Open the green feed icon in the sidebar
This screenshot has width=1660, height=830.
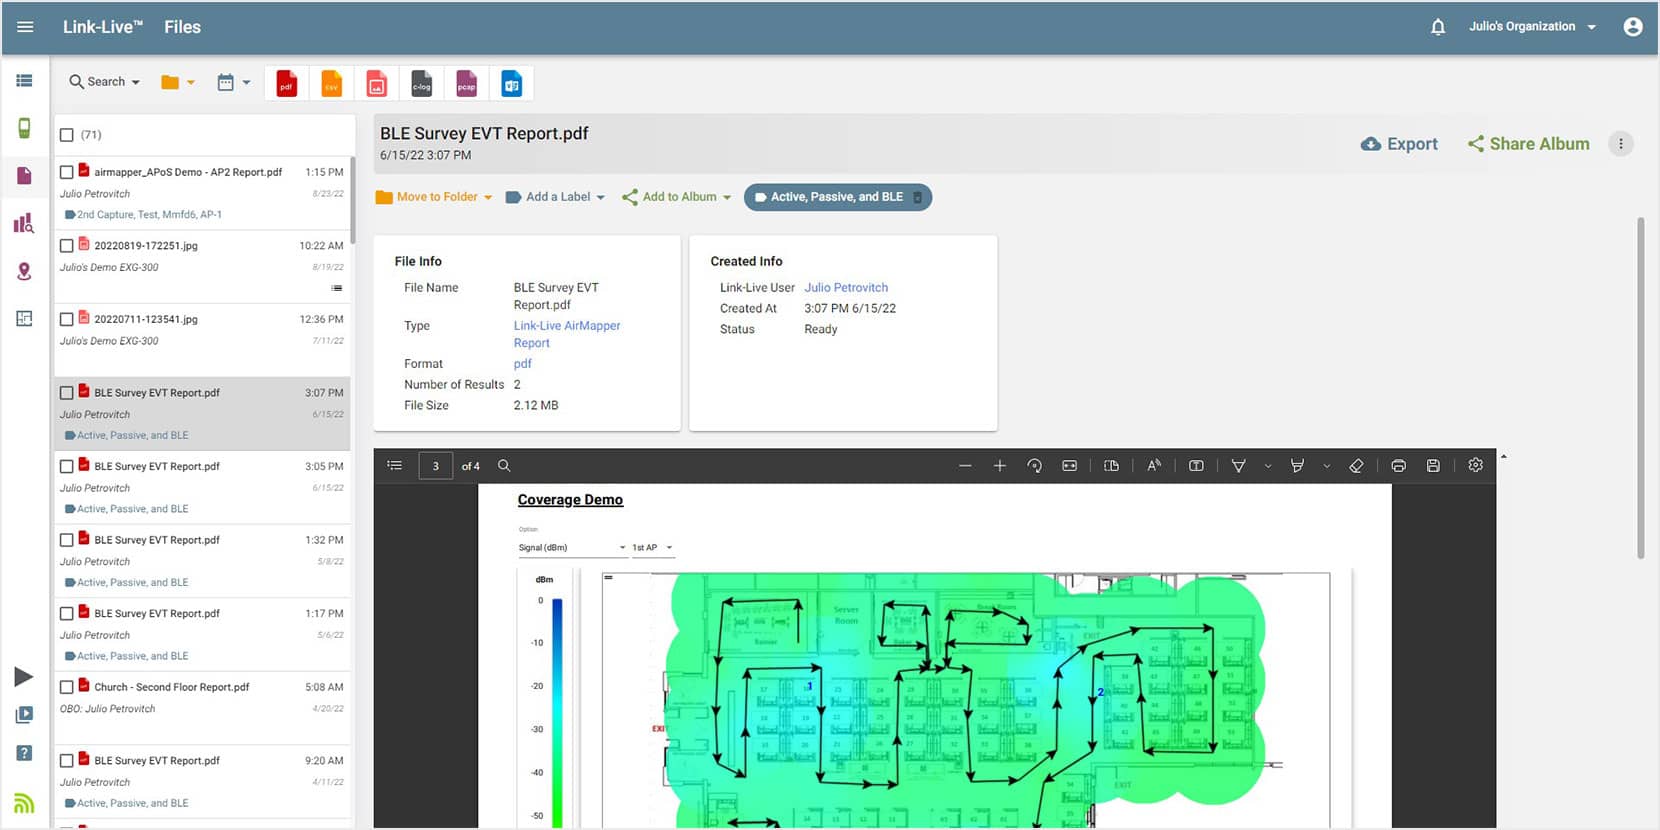pyautogui.click(x=24, y=803)
